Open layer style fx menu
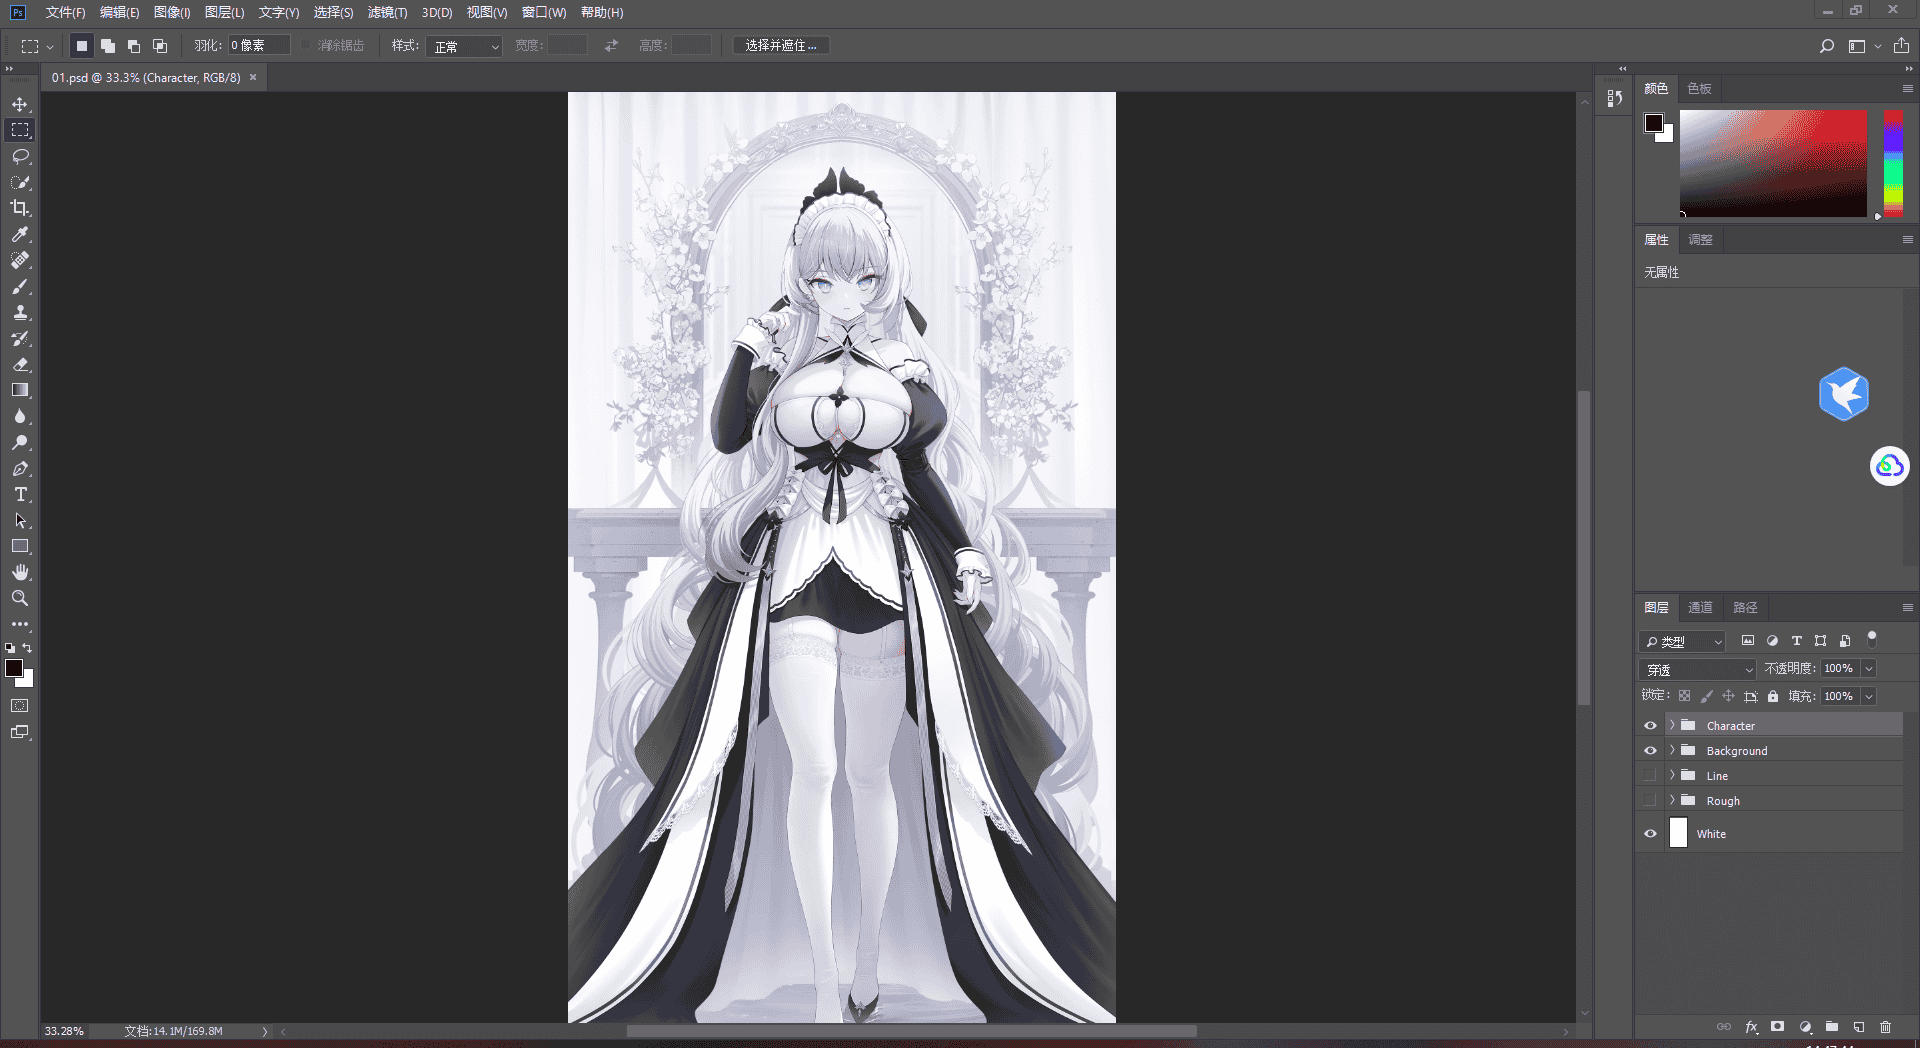This screenshot has width=1920, height=1048. [1751, 1027]
